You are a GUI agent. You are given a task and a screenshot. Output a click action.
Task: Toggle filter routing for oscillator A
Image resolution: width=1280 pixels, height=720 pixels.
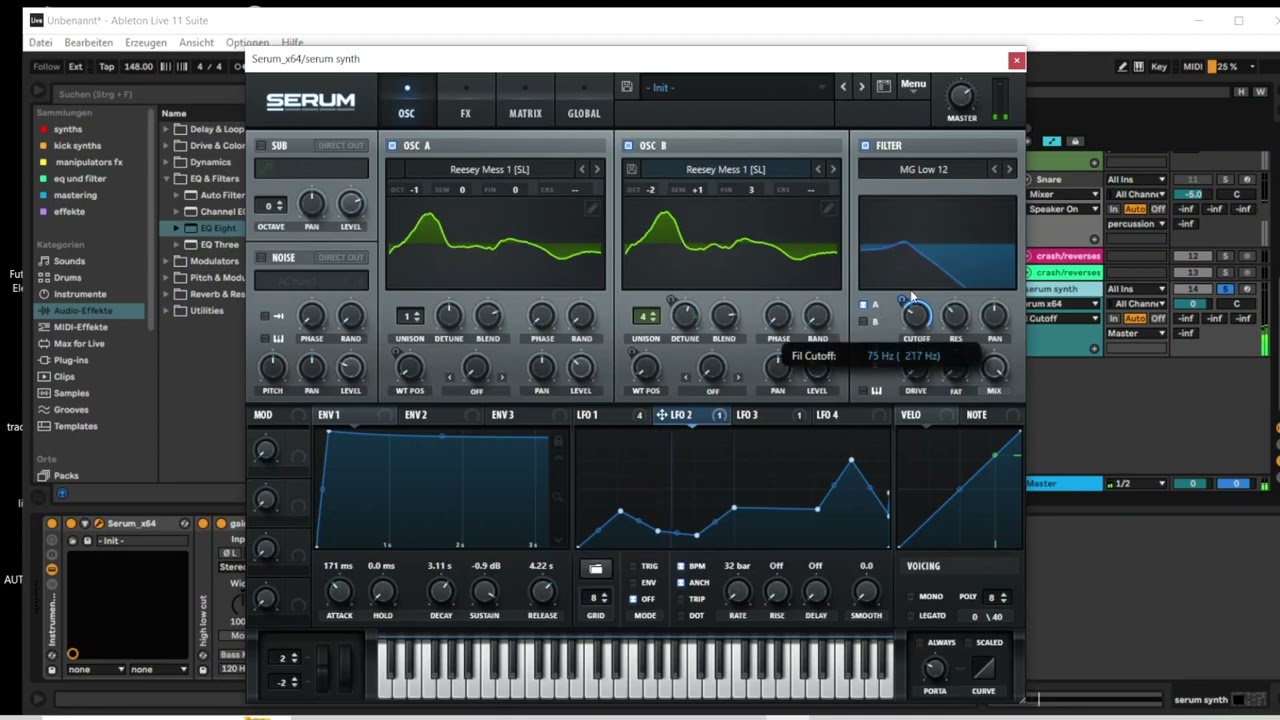pos(863,305)
